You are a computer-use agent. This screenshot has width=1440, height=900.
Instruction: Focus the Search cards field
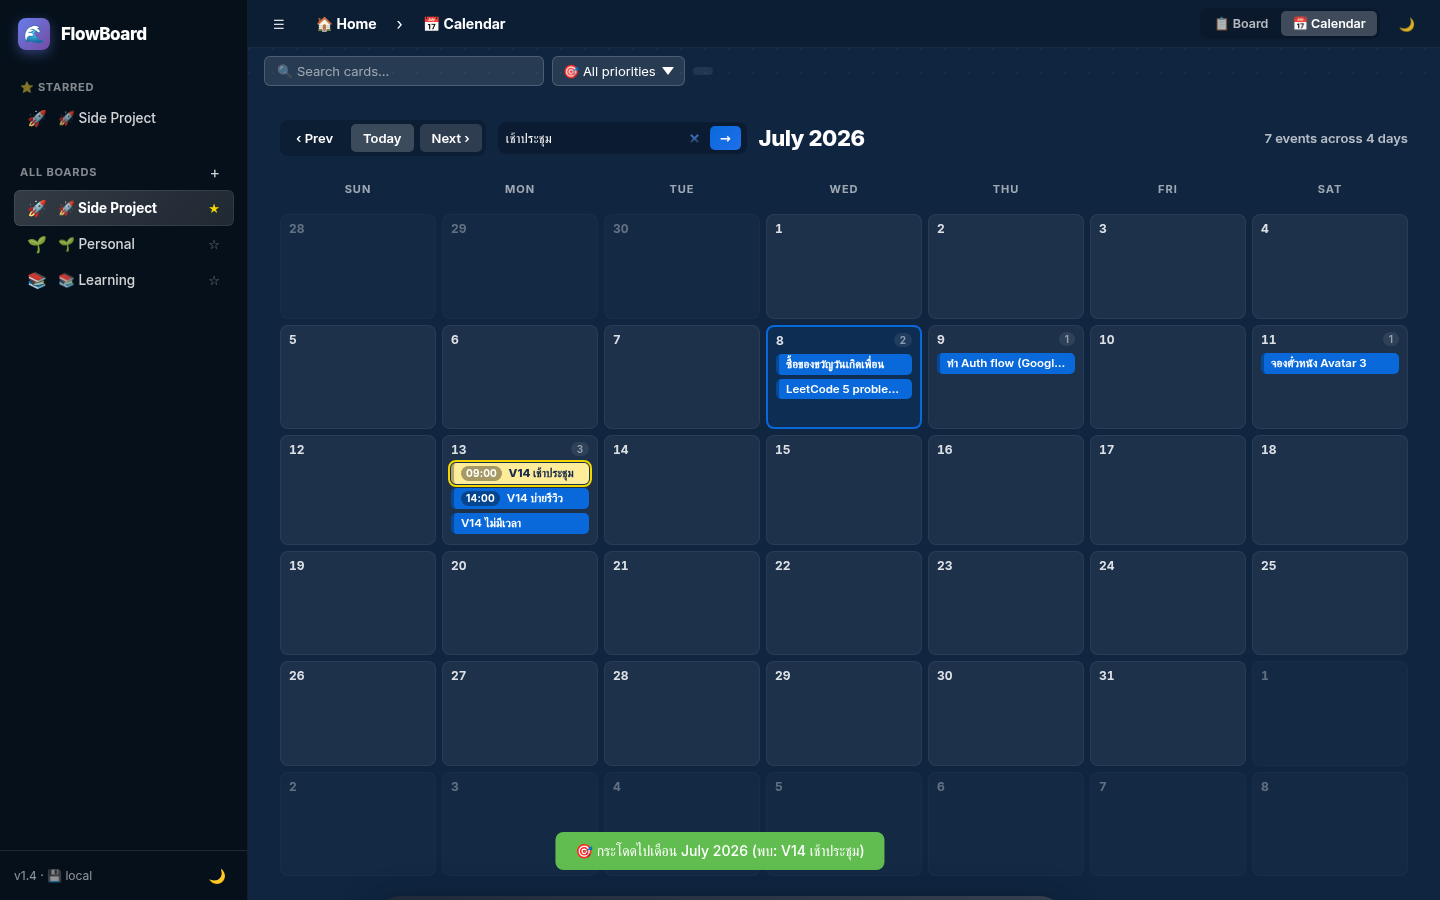click(x=404, y=71)
